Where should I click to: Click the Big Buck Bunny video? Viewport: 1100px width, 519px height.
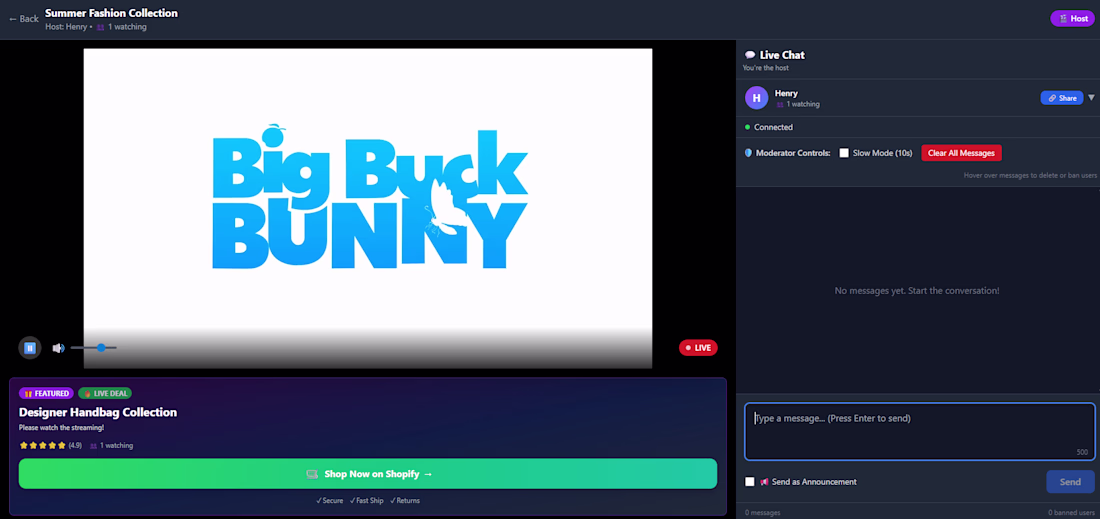tap(368, 208)
